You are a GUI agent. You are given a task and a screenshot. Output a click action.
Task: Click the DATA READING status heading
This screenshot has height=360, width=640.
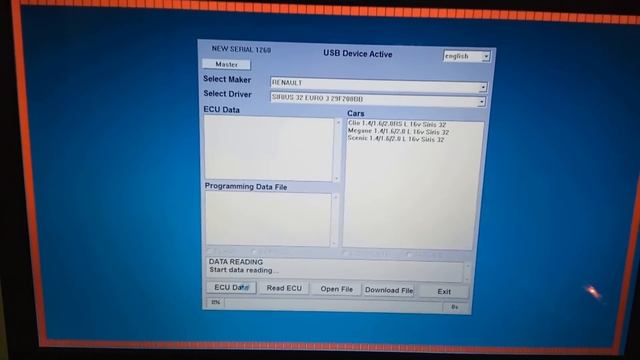click(x=236, y=262)
